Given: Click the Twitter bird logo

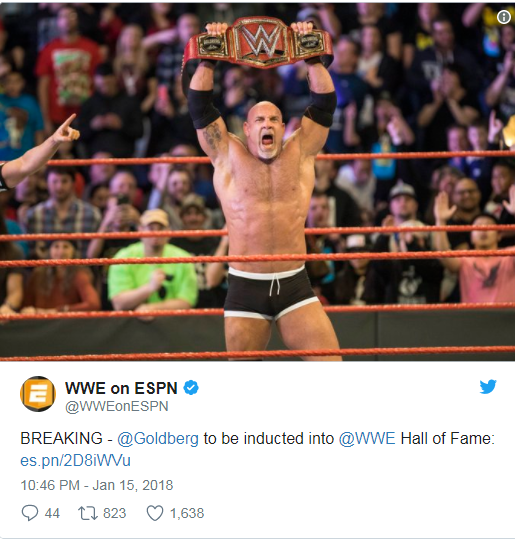Looking at the screenshot, I should point(488,386).
